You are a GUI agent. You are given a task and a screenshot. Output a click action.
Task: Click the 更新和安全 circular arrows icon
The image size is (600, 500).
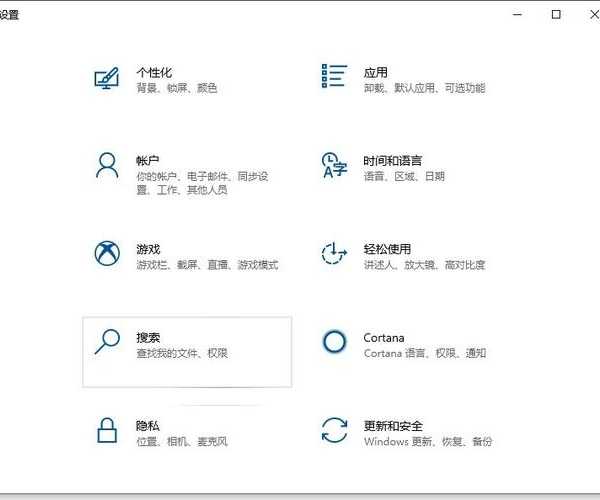(334, 430)
